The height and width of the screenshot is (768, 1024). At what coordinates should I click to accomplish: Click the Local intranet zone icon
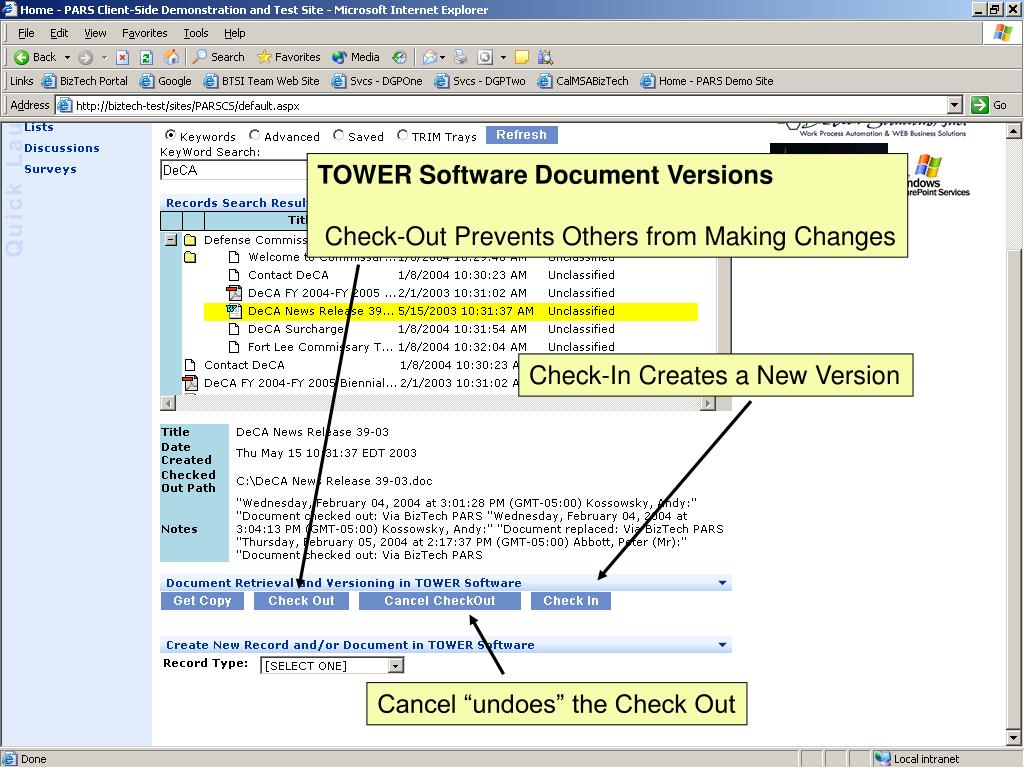(x=882, y=759)
